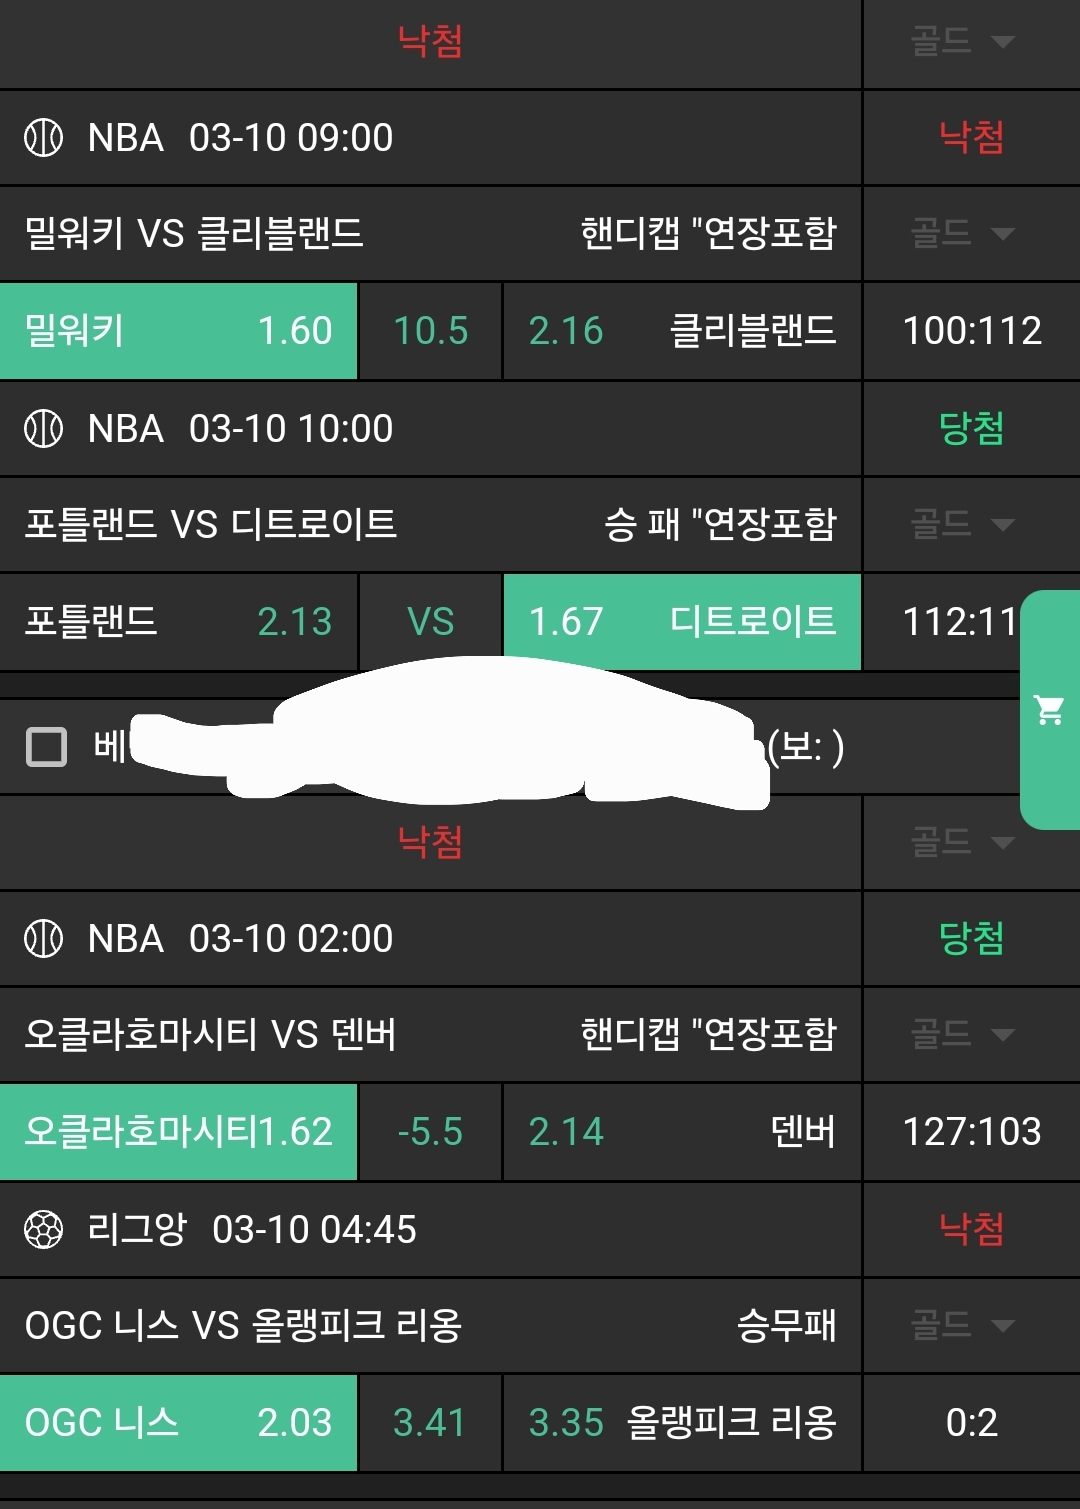The image size is (1080, 1509).
Task: Open 골드 dropdown in 밀워키 VS 클리블랜드 row
Action: coord(962,234)
